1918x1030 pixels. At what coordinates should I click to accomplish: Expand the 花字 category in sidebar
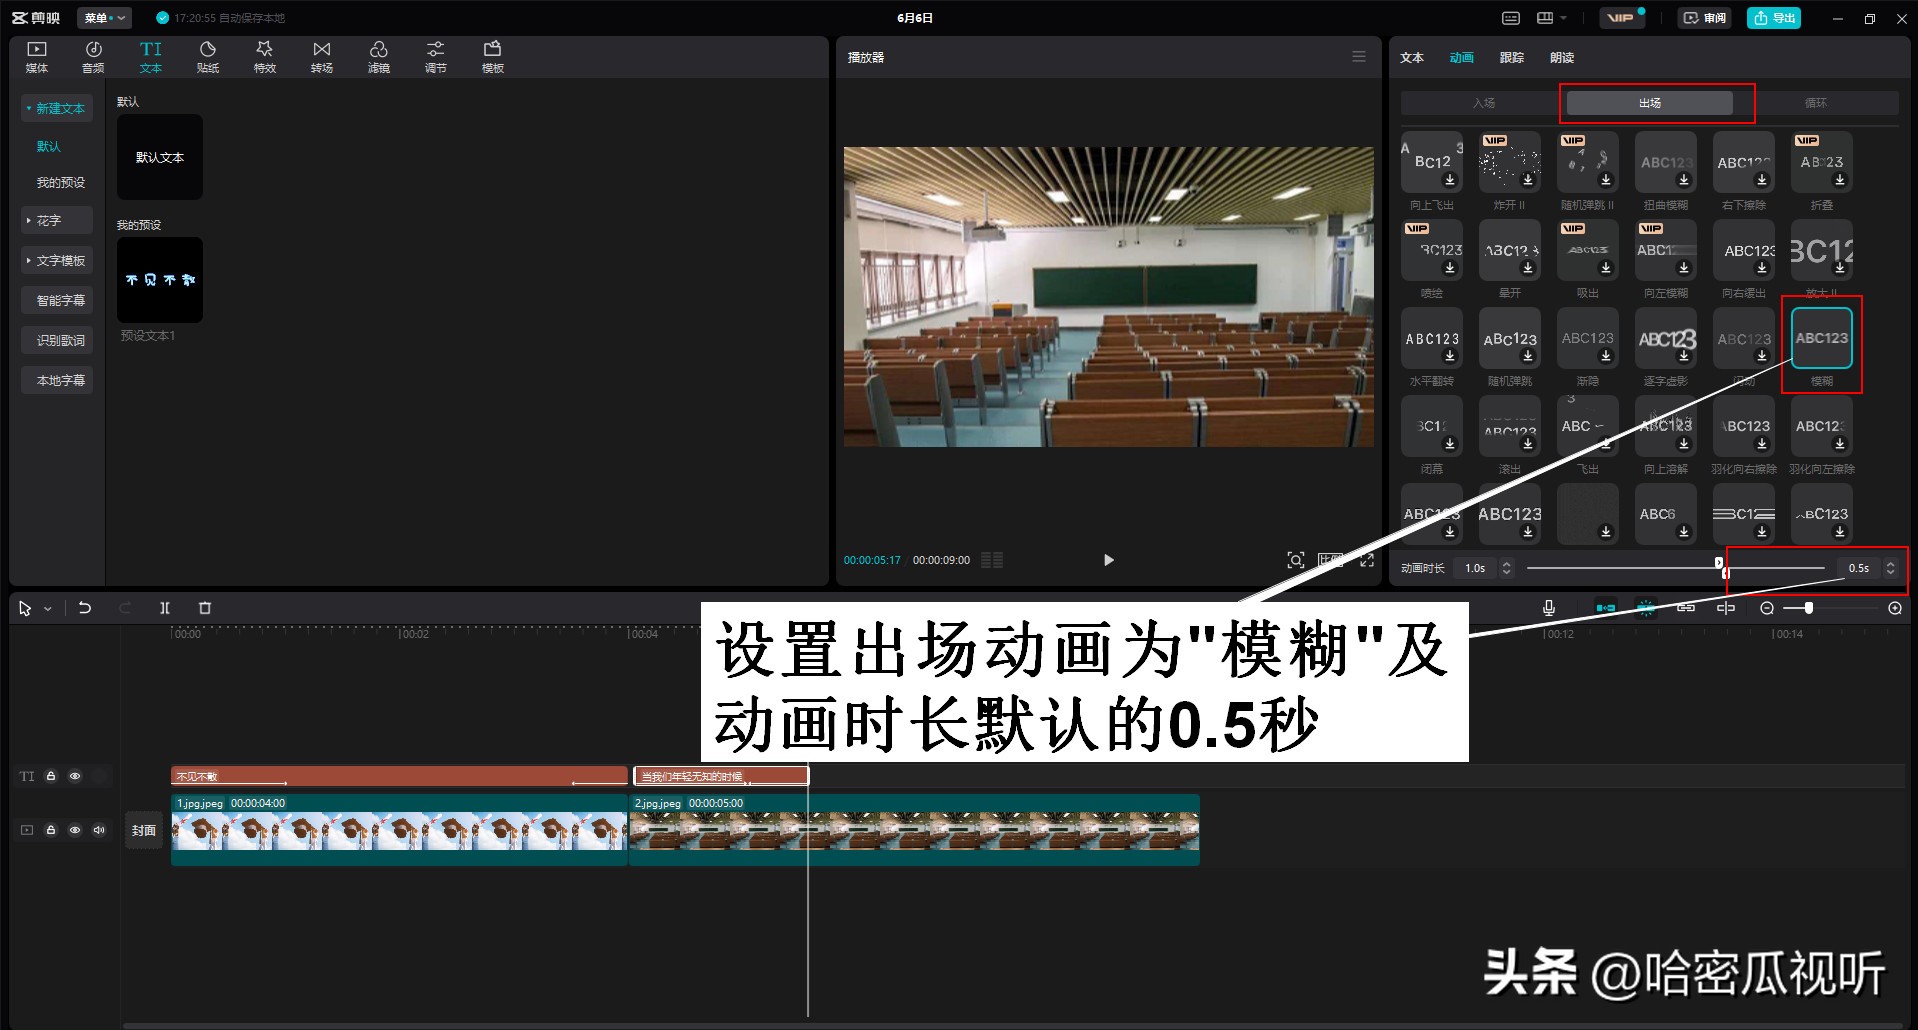tap(56, 220)
